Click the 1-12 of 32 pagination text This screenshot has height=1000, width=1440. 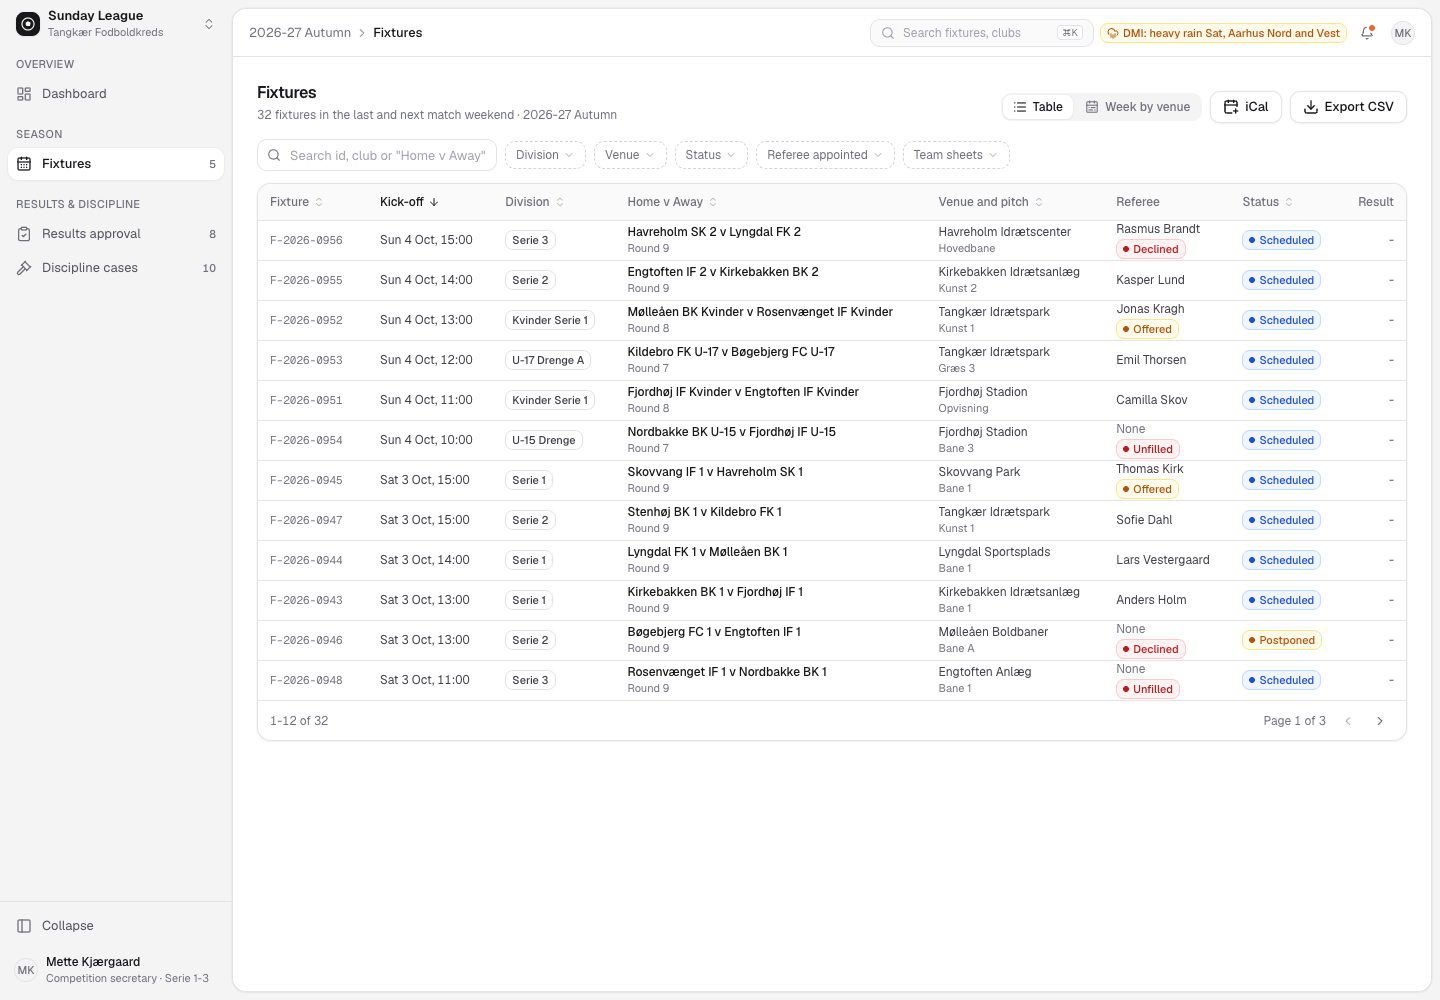[x=299, y=721]
